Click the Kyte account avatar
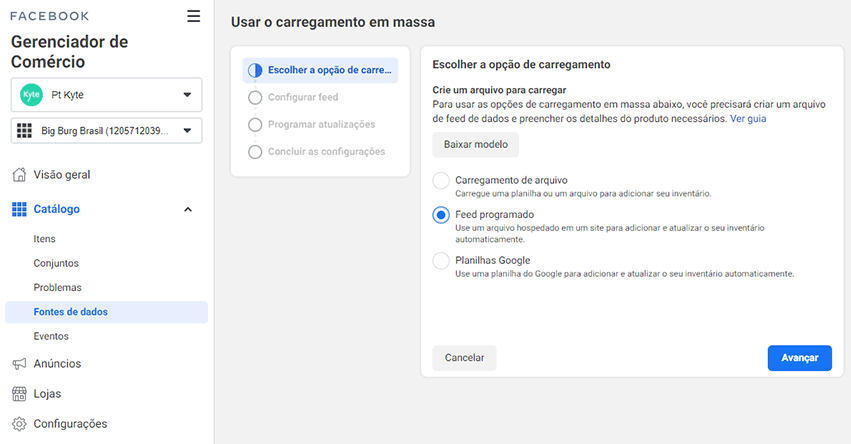 click(x=31, y=94)
